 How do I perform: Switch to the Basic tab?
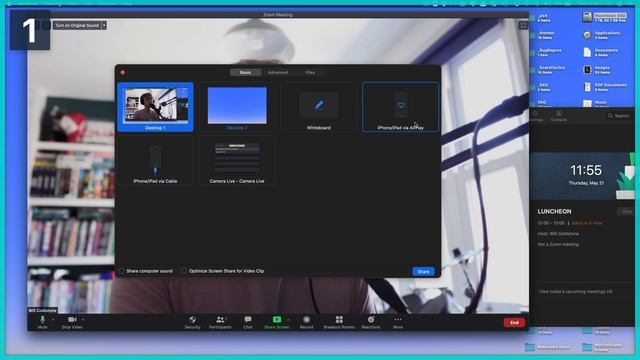point(245,72)
